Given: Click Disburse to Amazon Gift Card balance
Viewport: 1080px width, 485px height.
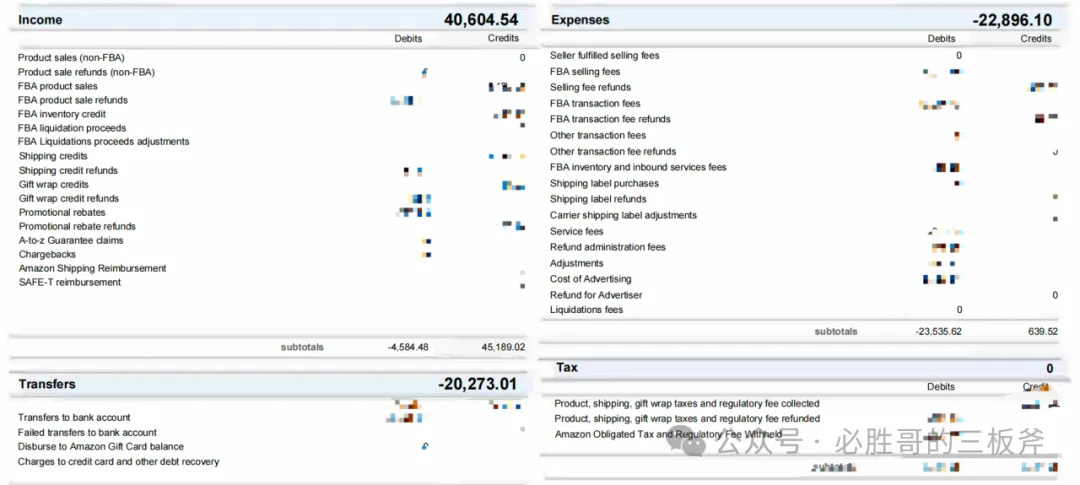Looking at the screenshot, I should click(101, 446).
